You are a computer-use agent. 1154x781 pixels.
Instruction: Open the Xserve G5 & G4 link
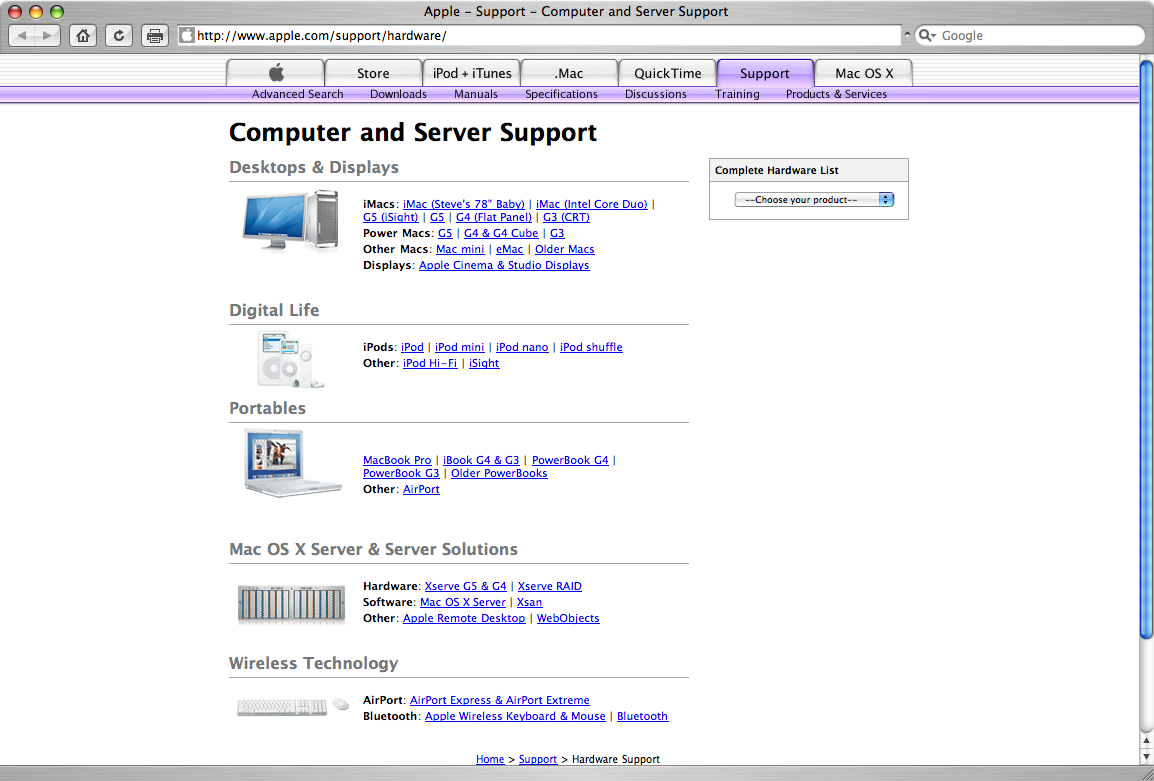(x=466, y=587)
